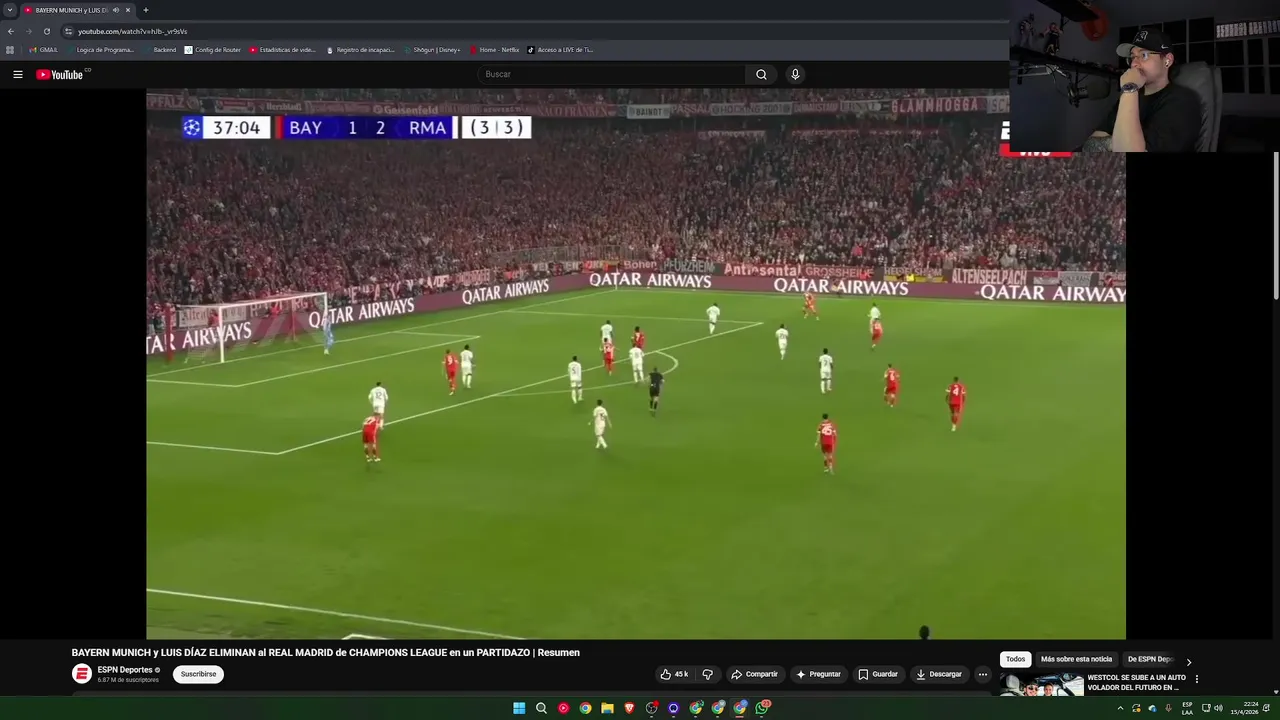Click the Preguntar button

pos(819,674)
